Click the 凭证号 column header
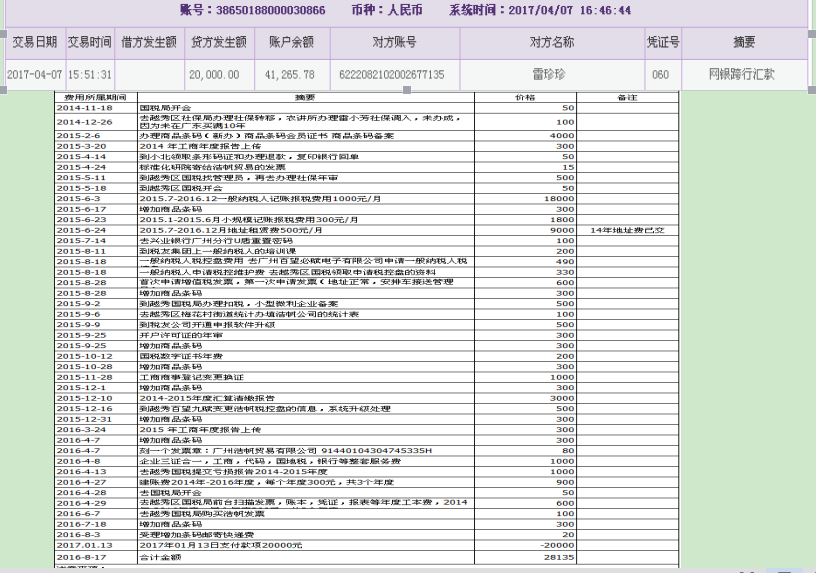 (663, 42)
